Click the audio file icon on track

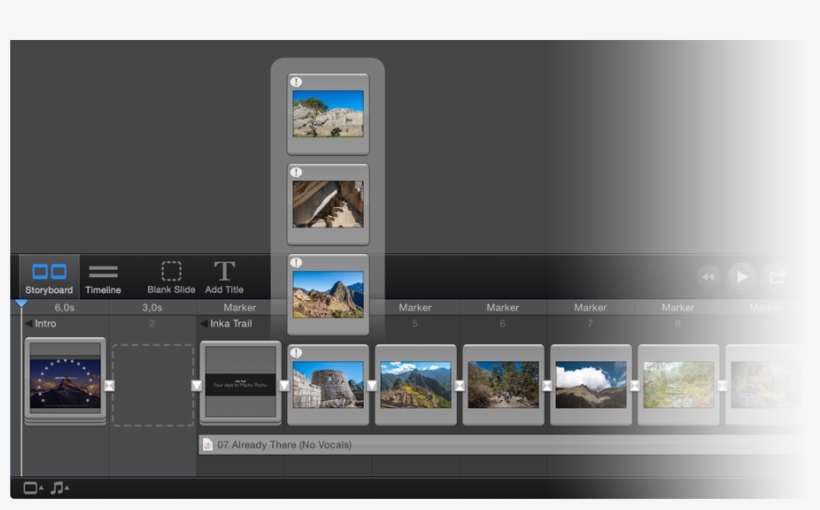(x=208, y=445)
